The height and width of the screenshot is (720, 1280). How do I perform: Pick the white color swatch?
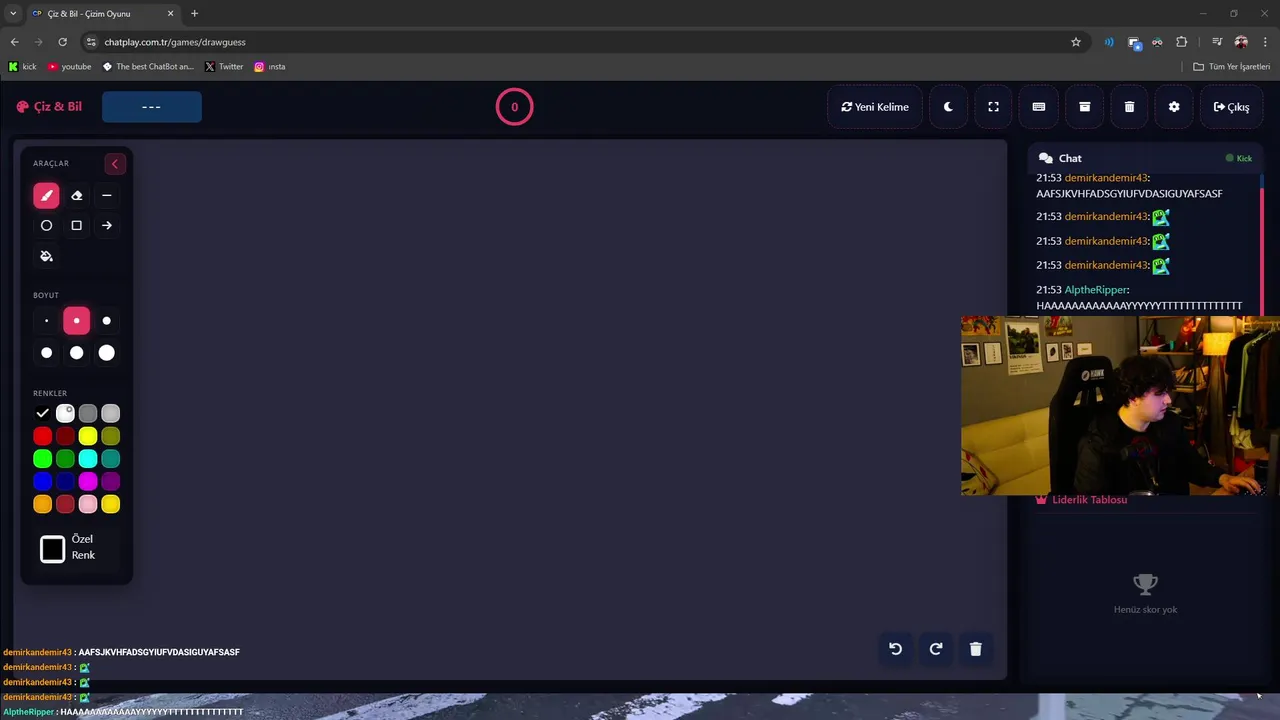[65, 413]
